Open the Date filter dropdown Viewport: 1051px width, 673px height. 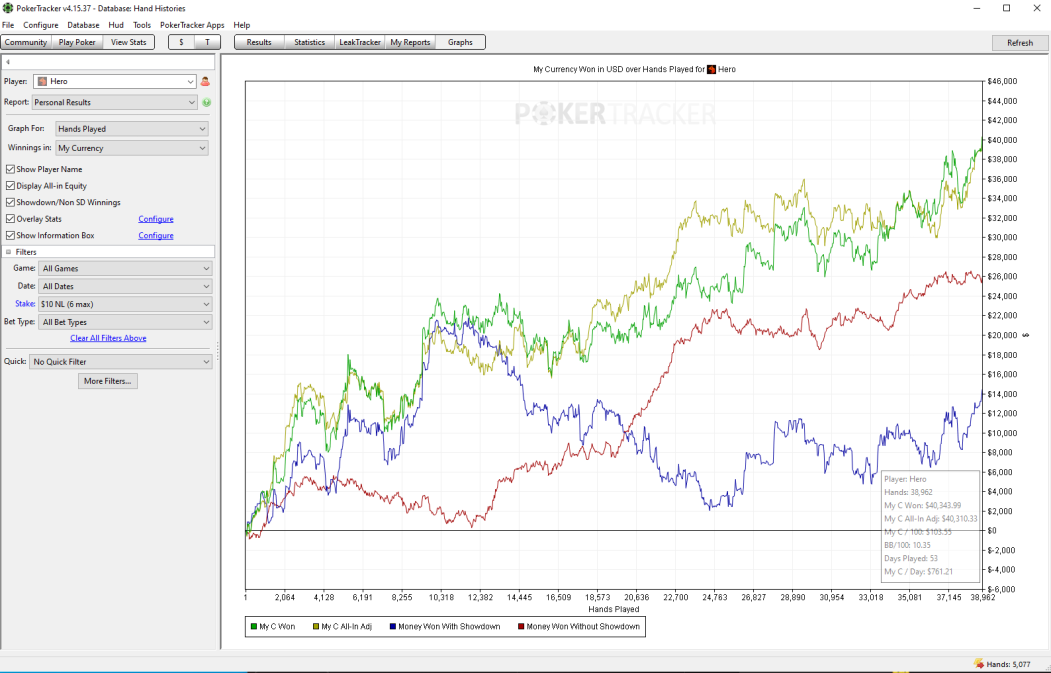(125, 286)
